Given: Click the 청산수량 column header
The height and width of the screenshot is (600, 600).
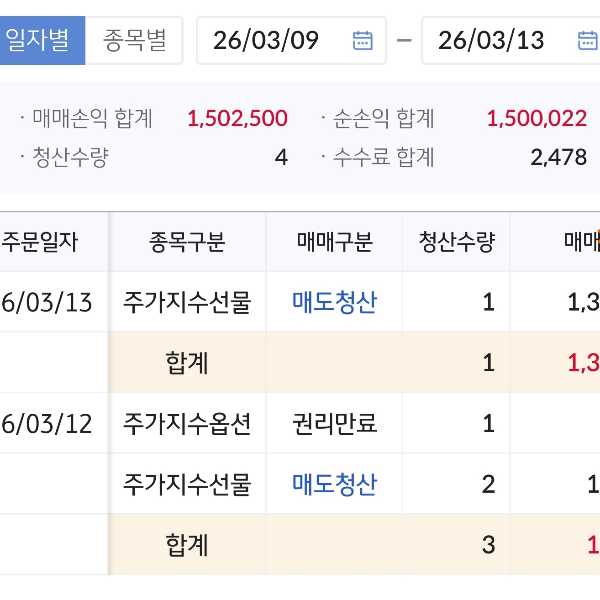Looking at the screenshot, I should tap(456, 241).
